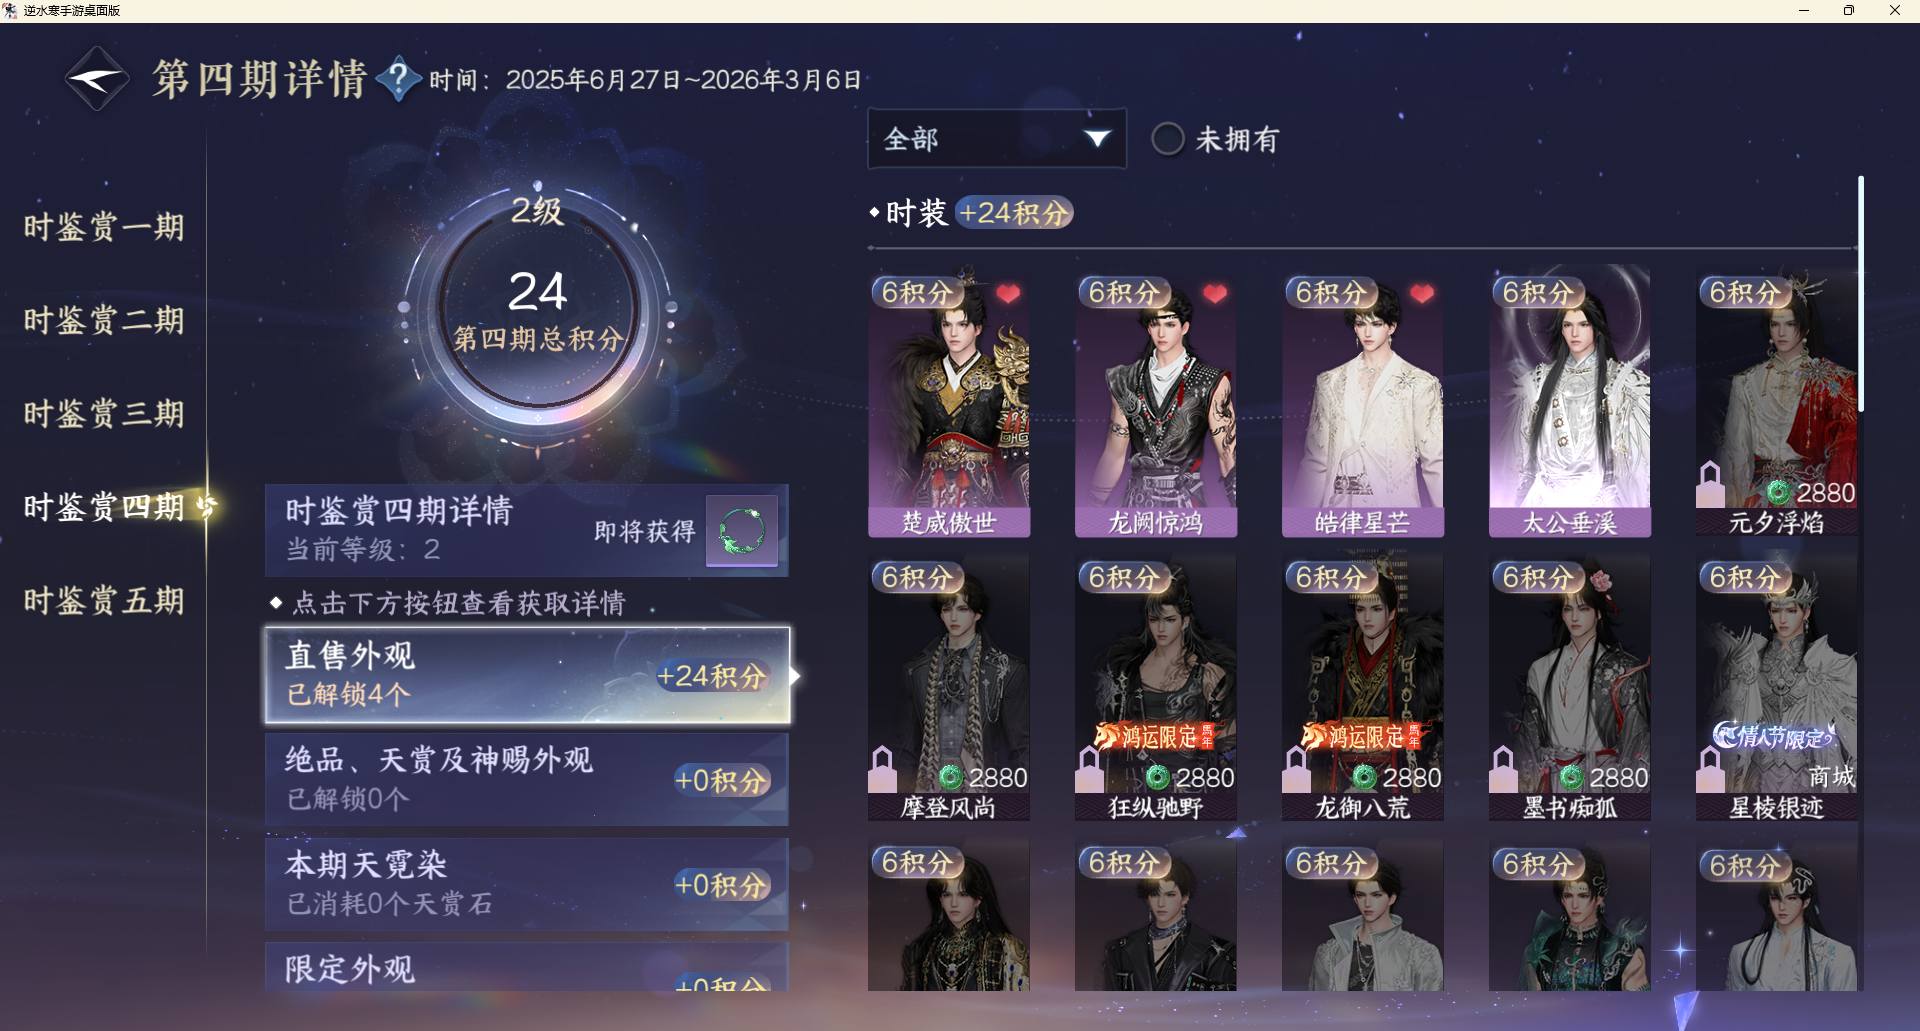
Task: Toggle heart favorite on 龙阙惊鸿 outfit
Action: pos(1215,294)
